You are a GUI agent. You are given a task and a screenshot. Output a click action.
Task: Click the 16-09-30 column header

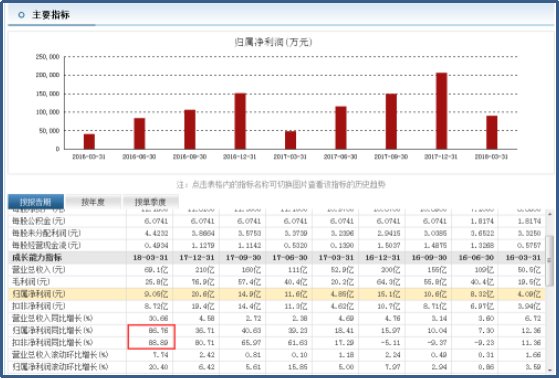429,257
